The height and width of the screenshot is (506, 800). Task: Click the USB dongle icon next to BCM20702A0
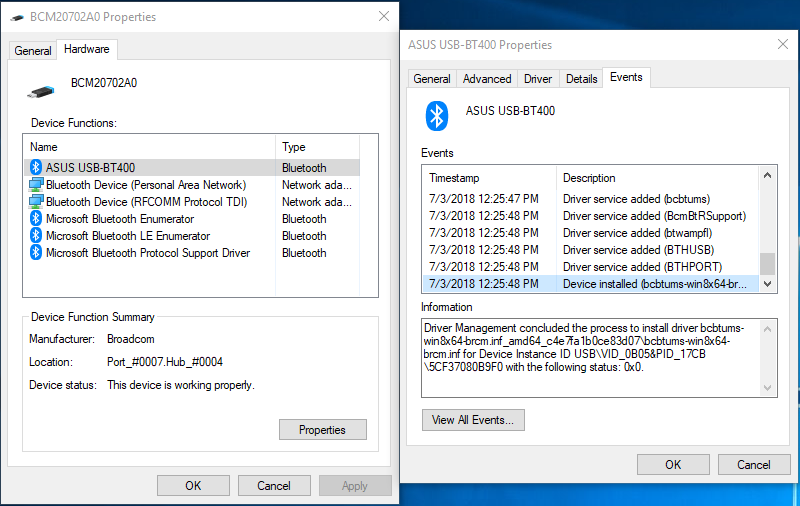41,92
